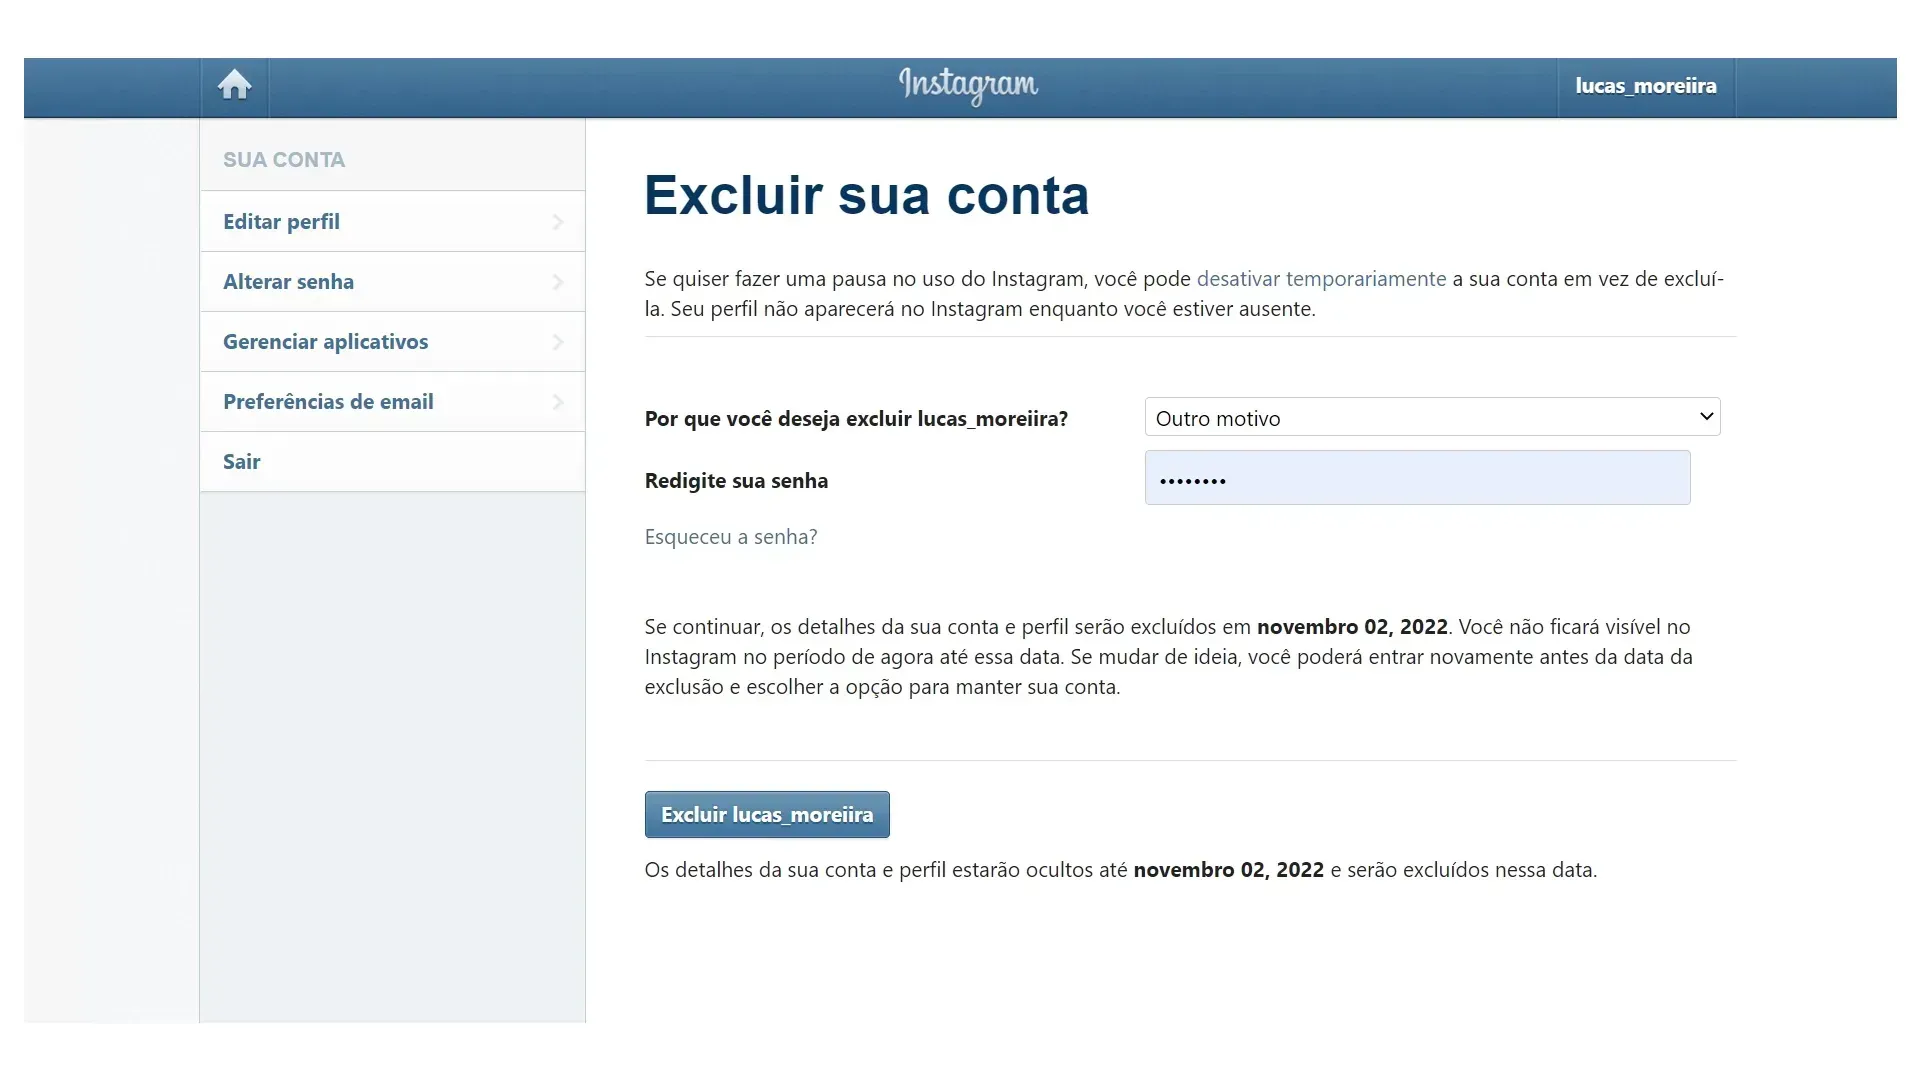This screenshot has width=1920, height=1080.
Task: Go to the home icon in header
Action: click(x=234, y=86)
